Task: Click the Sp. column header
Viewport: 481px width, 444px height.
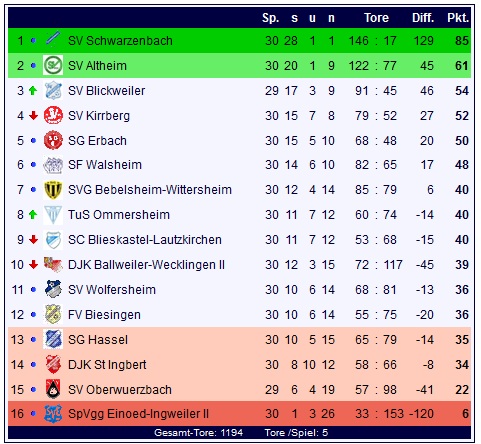Action: click(270, 18)
